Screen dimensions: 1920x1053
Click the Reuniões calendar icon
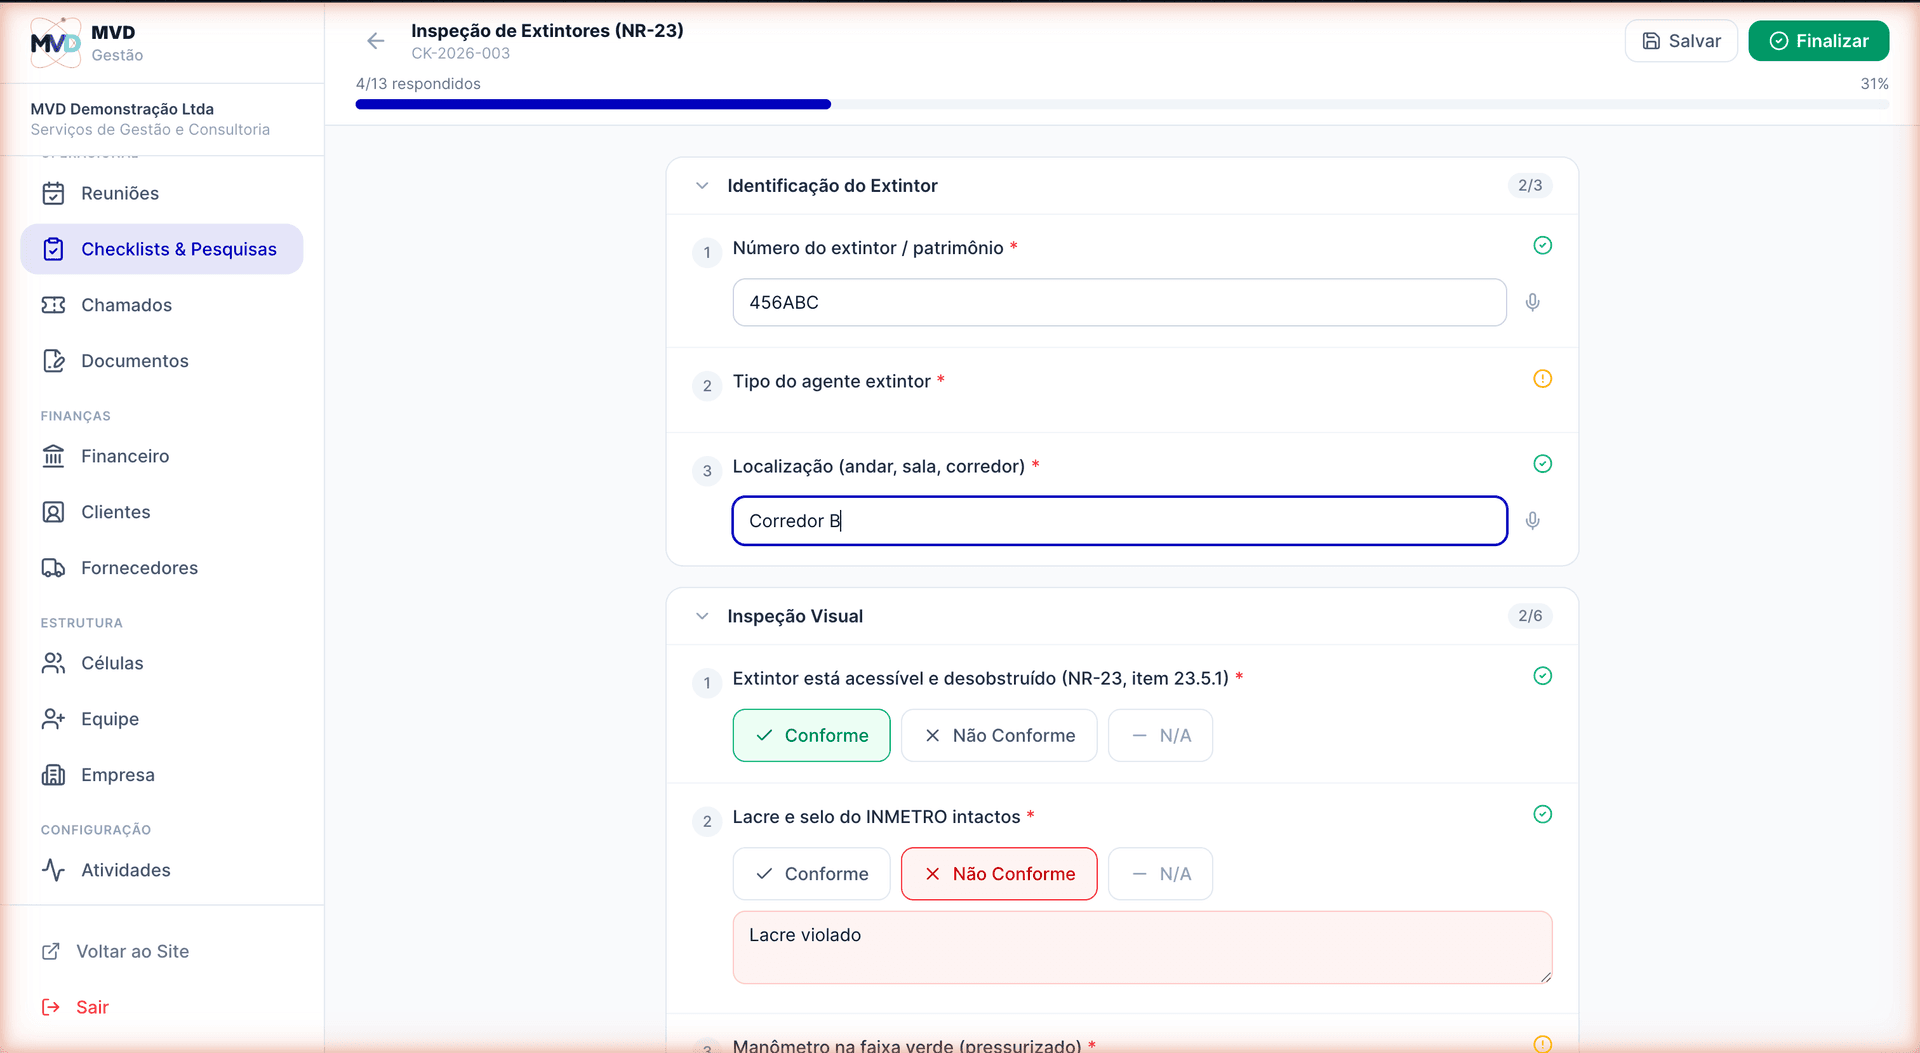pos(54,193)
